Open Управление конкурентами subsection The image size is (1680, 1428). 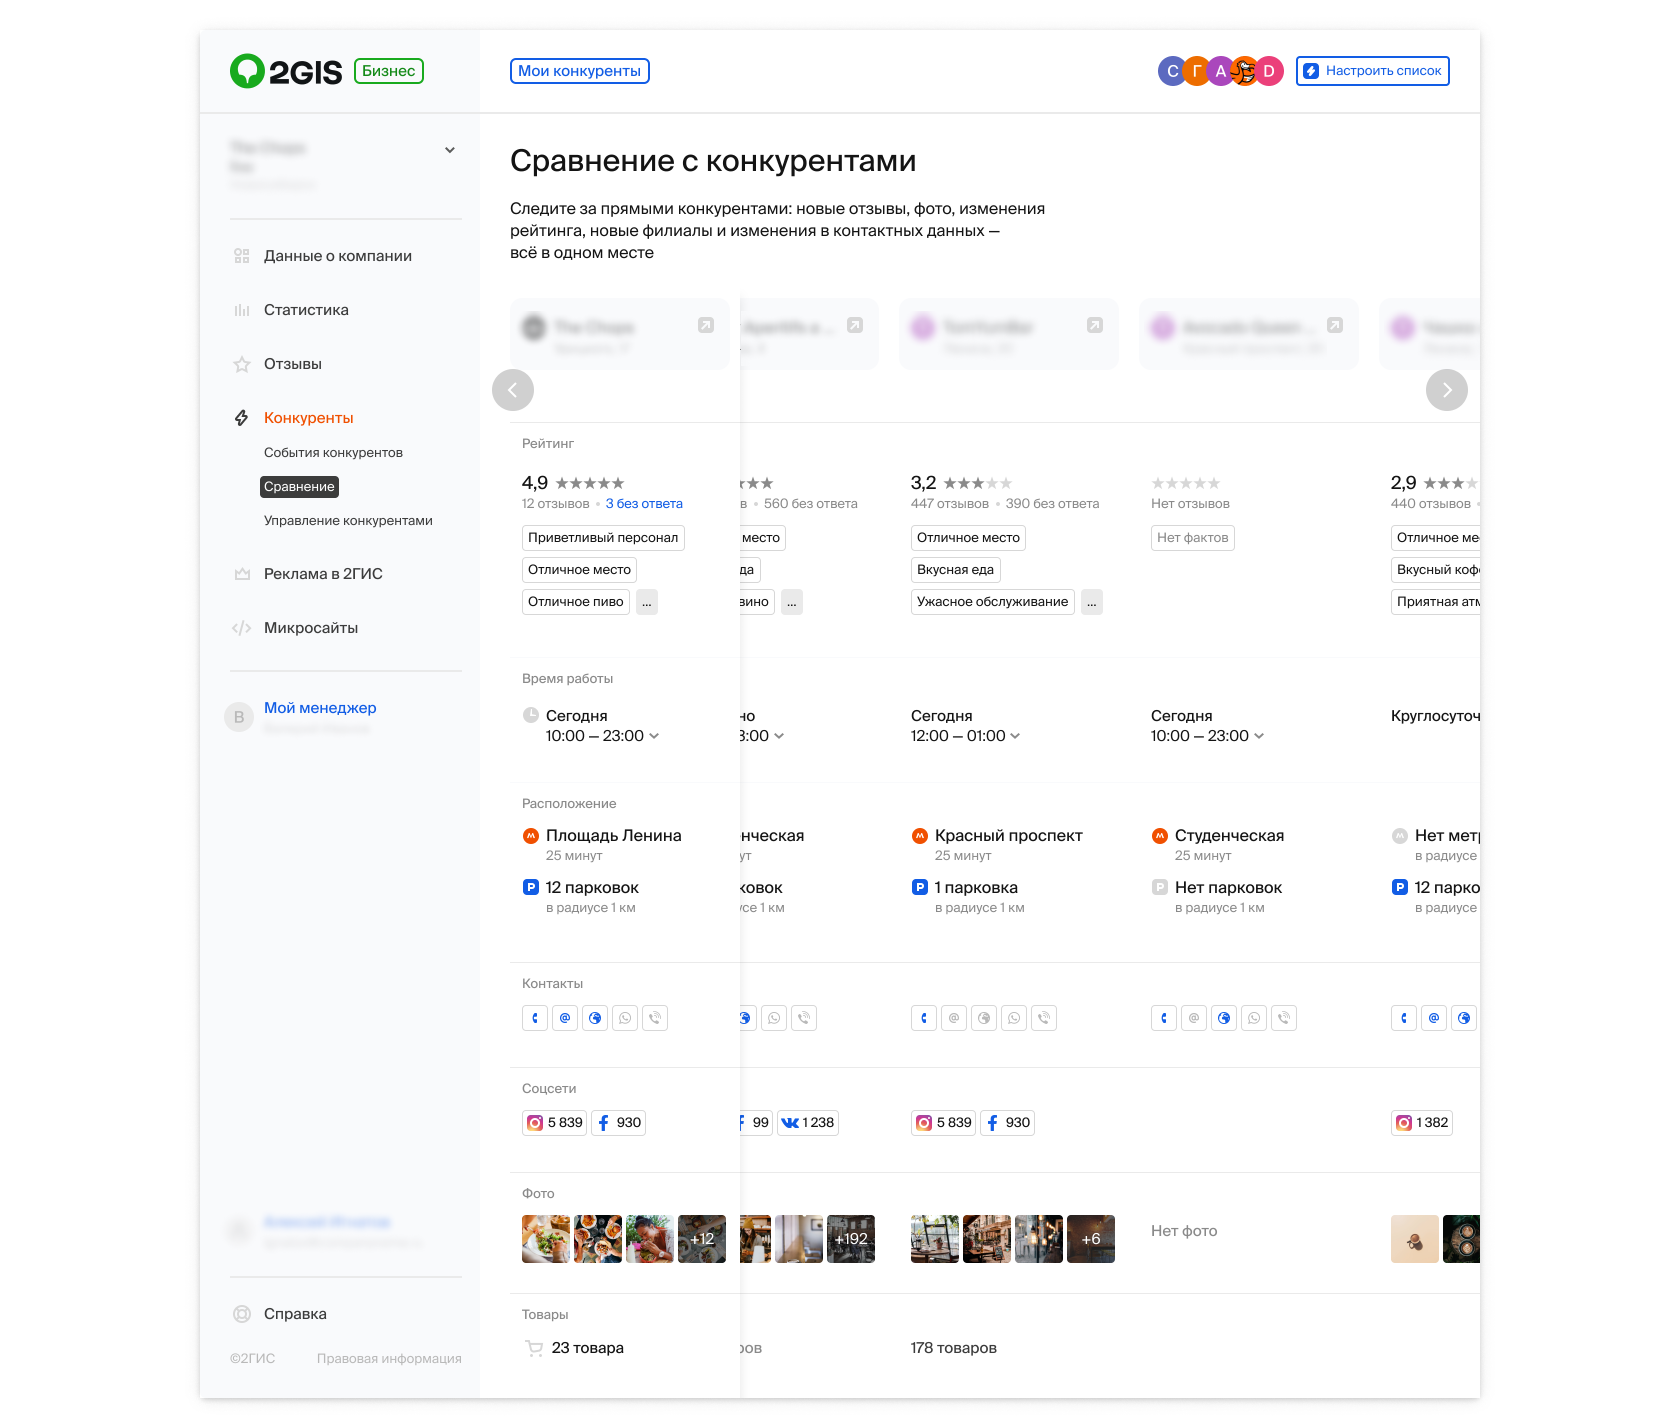(x=348, y=521)
